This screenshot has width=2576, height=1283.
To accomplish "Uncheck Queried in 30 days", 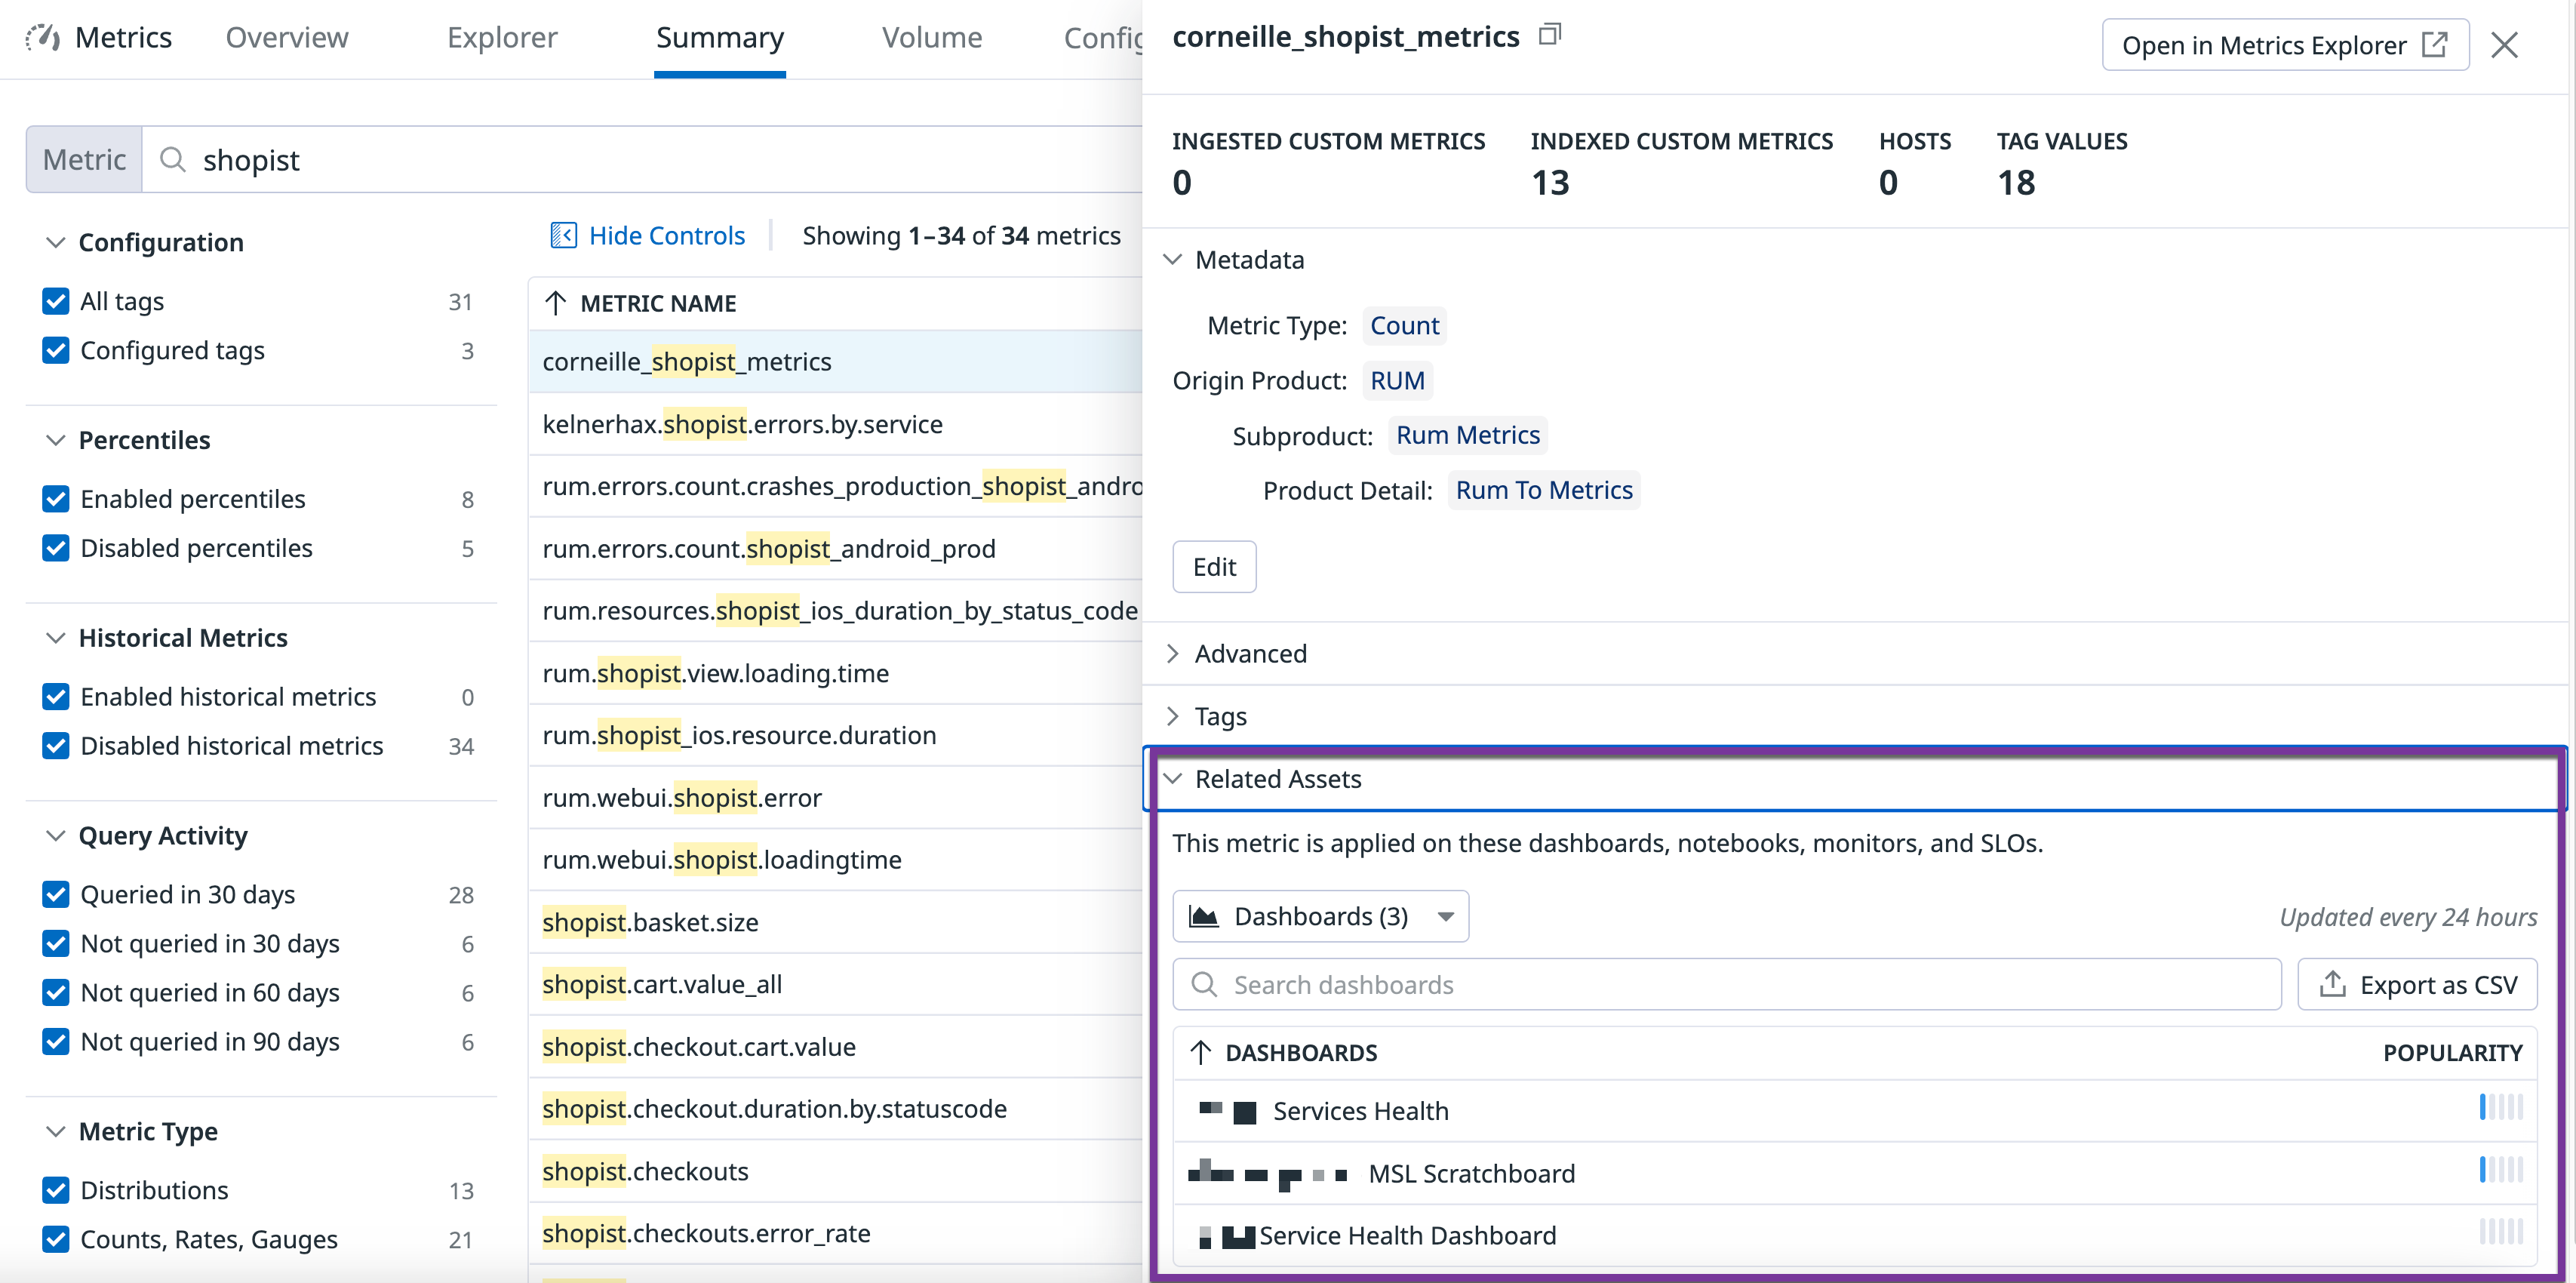I will coord(56,894).
